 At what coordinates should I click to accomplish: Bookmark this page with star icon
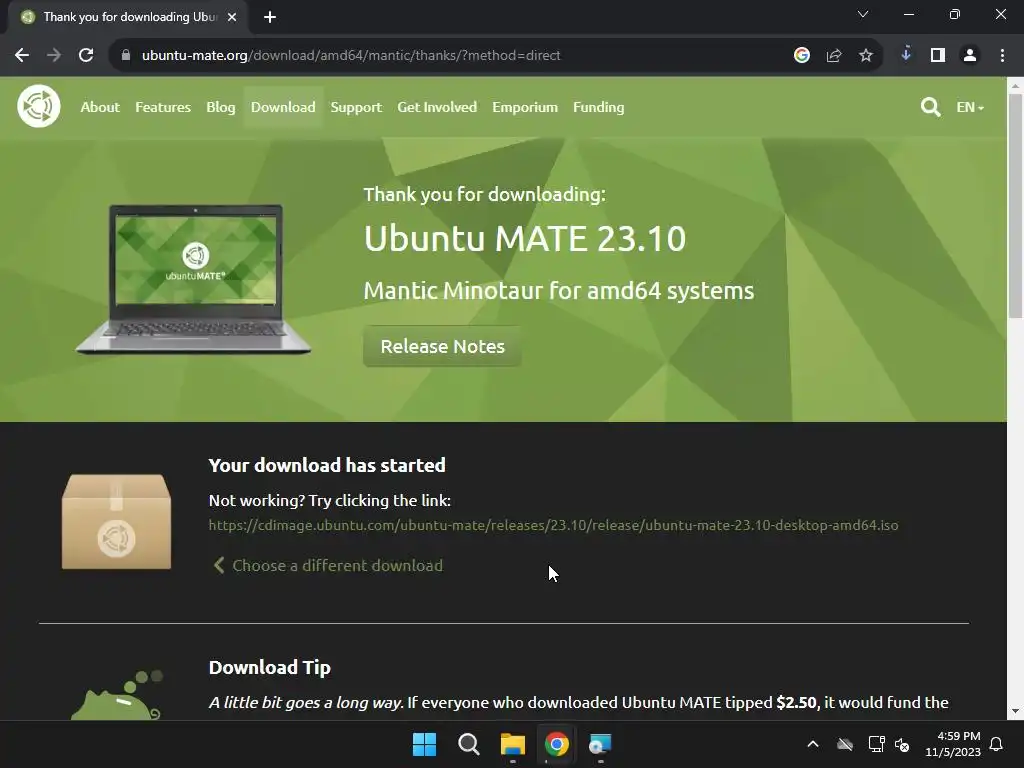pyautogui.click(x=865, y=56)
